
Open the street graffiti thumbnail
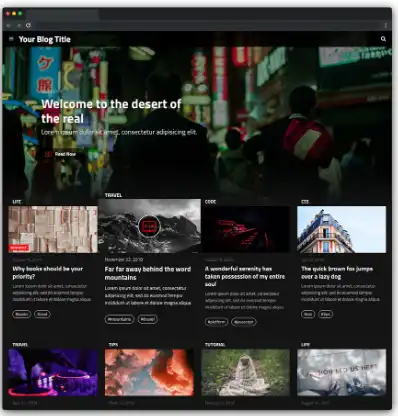click(342, 372)
